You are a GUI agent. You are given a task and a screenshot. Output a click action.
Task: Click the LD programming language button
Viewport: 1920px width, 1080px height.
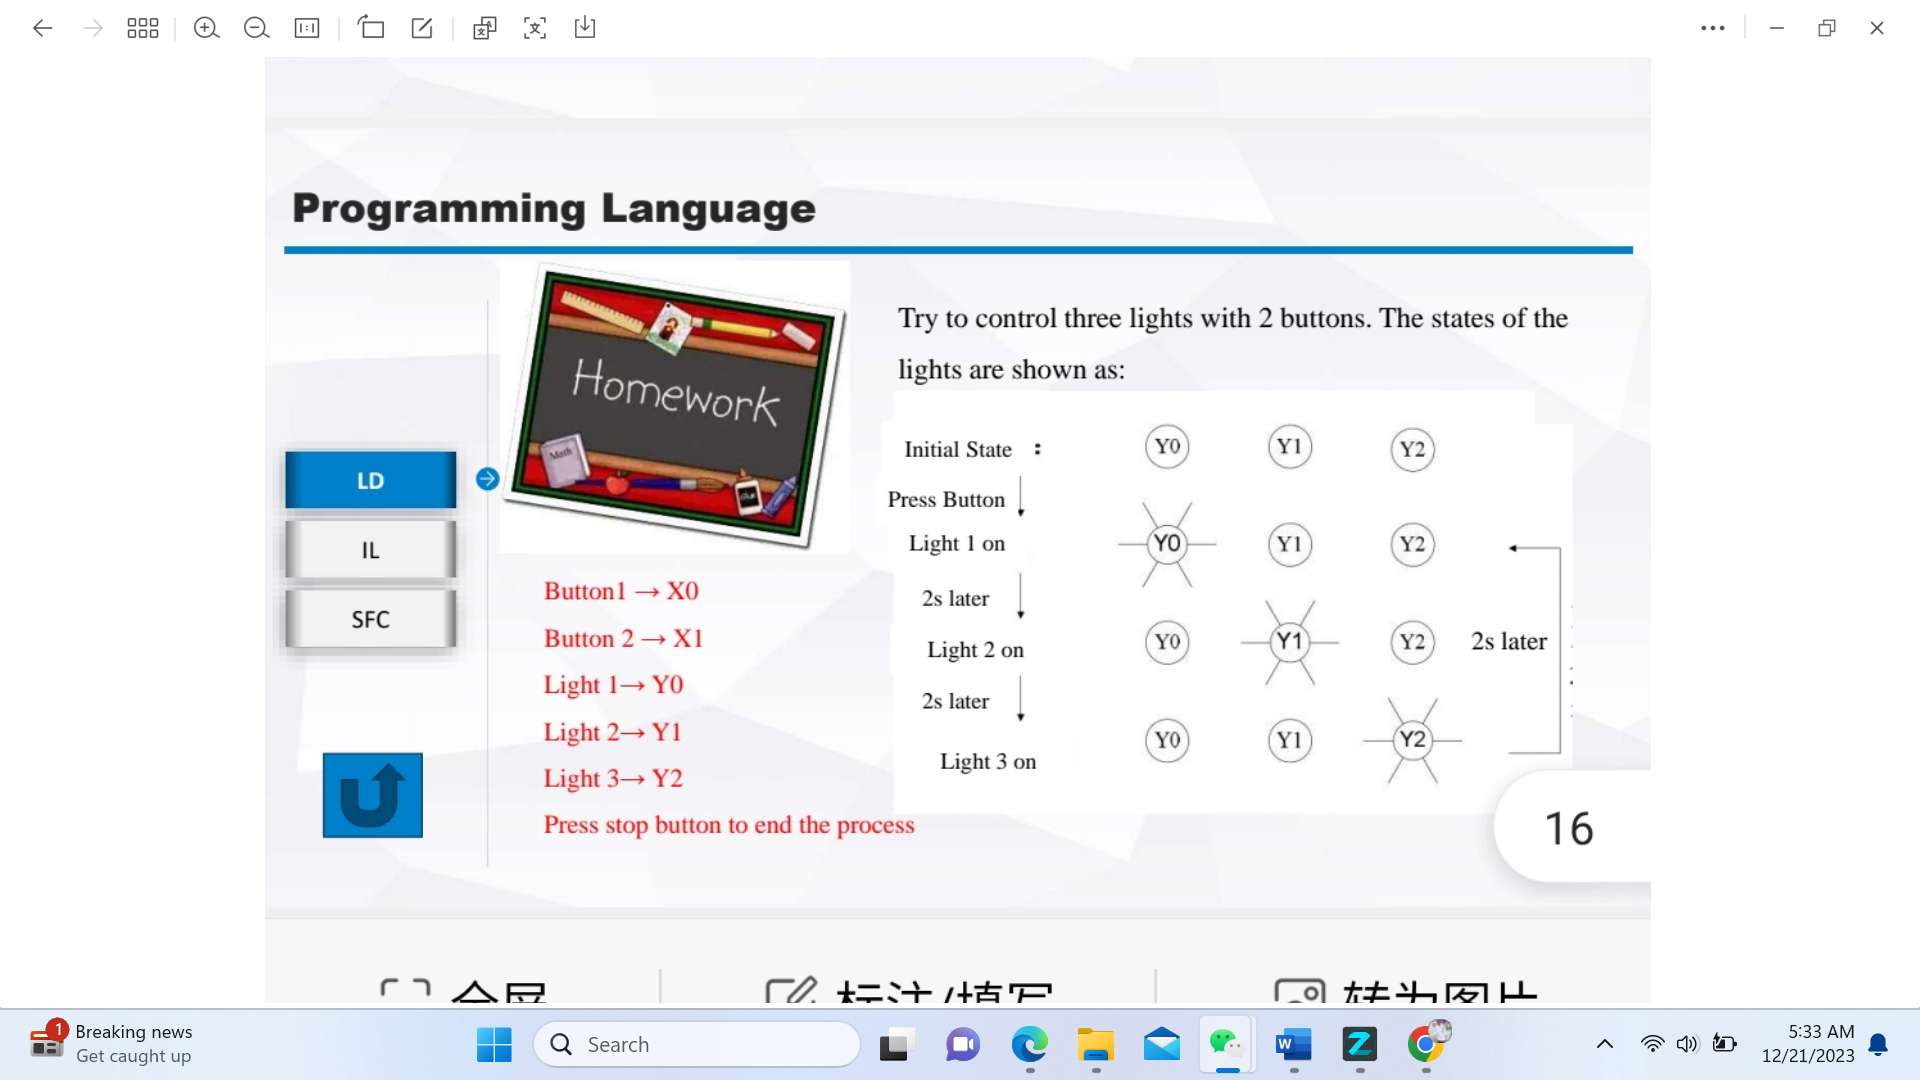371,480
